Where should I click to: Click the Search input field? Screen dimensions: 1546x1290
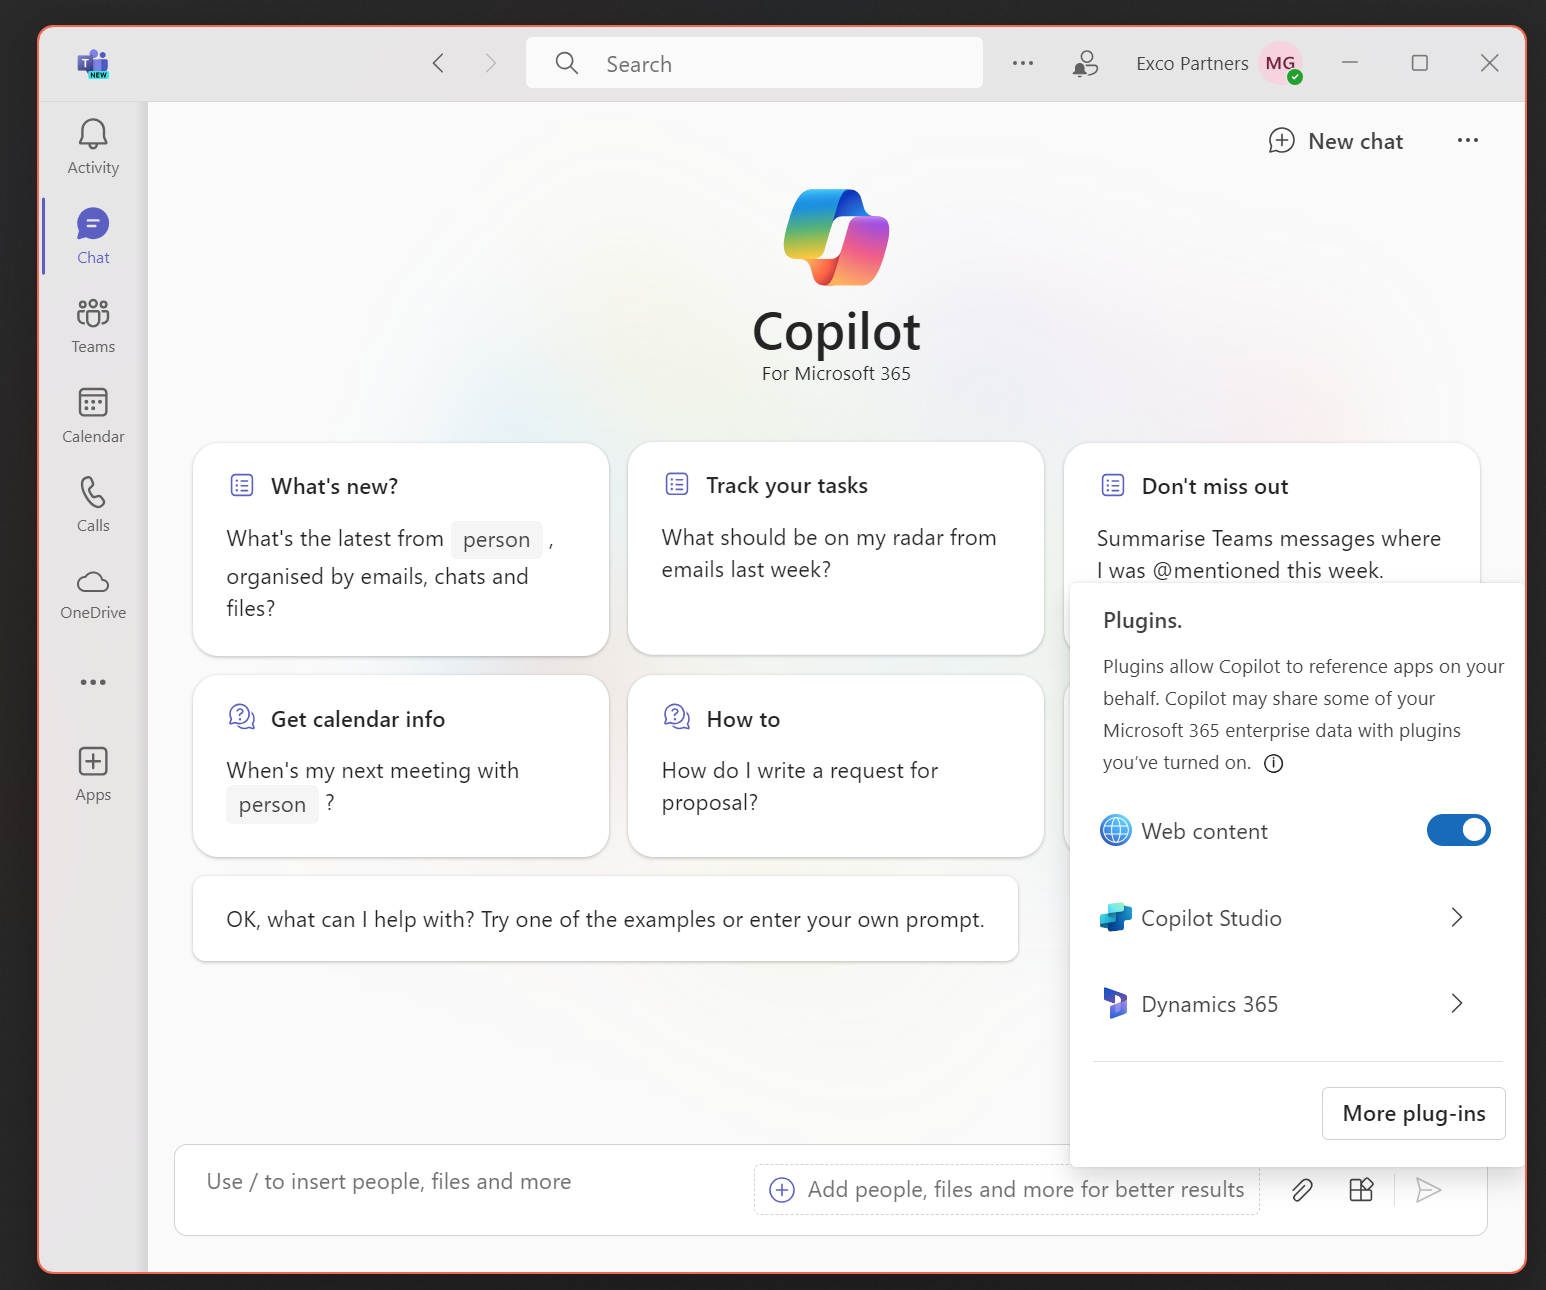[x=754, y=63]
